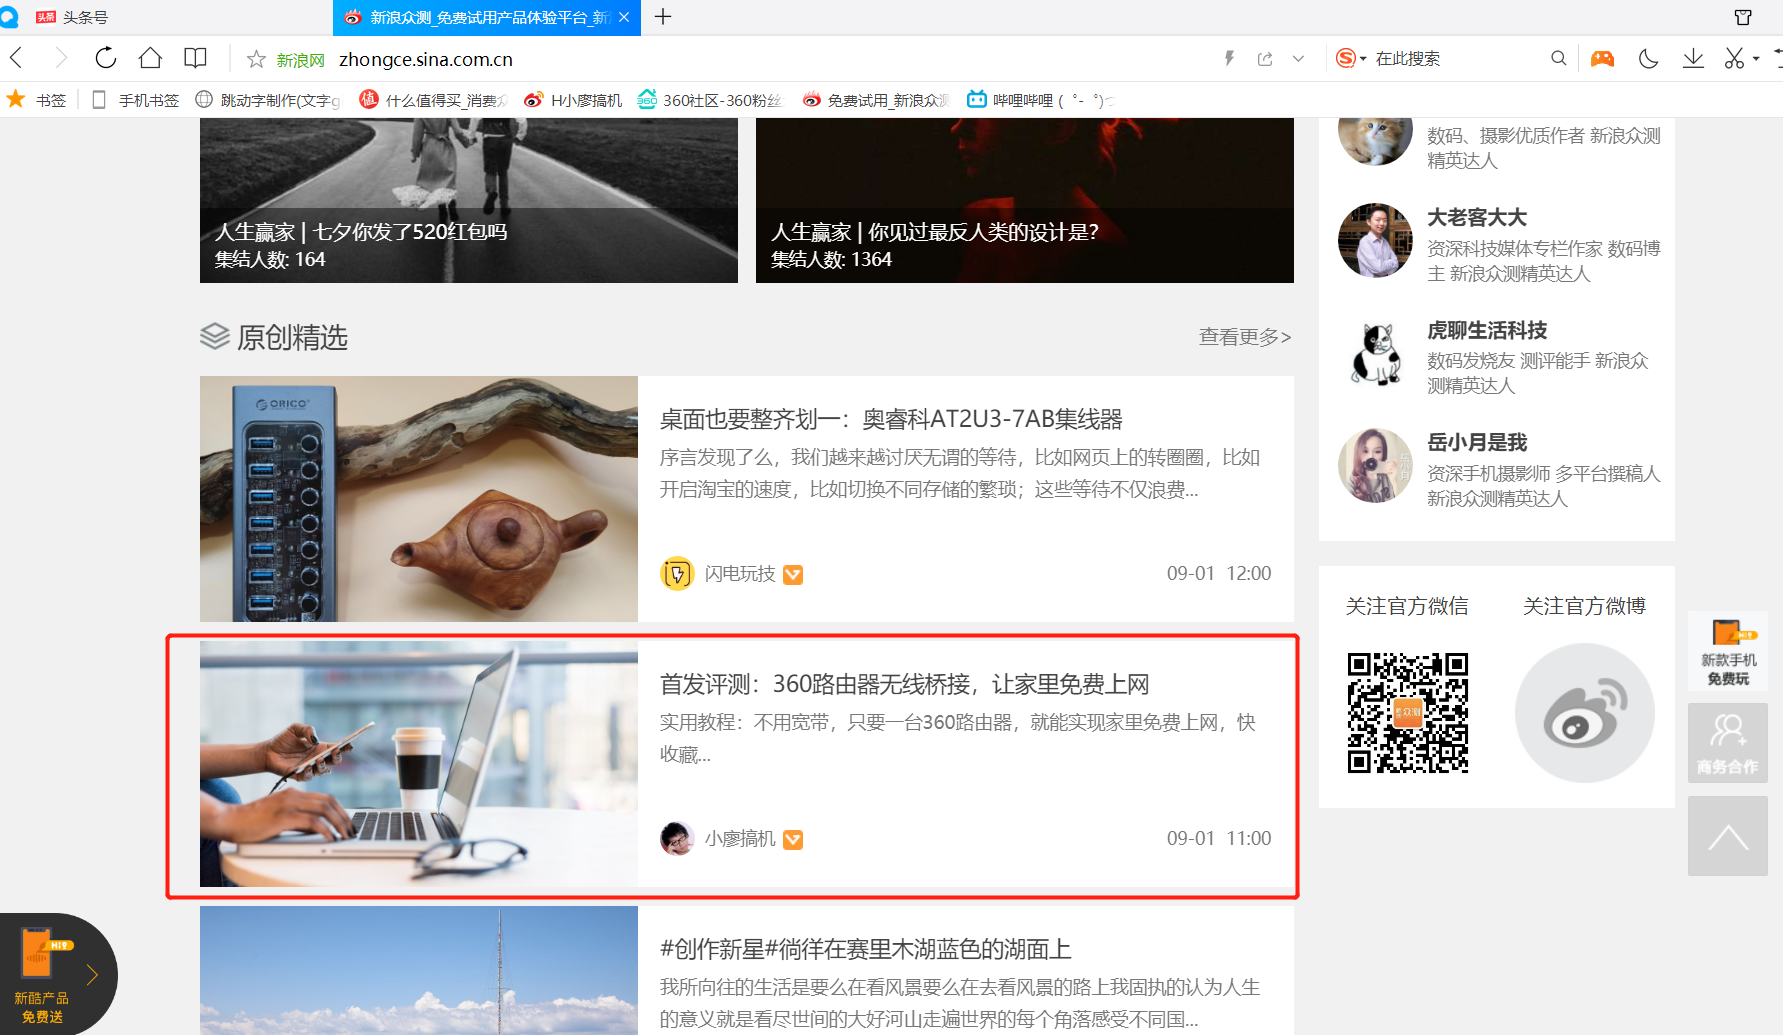
Task: Open 七夕你发了520红包吗 banner
Action: (469, 200)
